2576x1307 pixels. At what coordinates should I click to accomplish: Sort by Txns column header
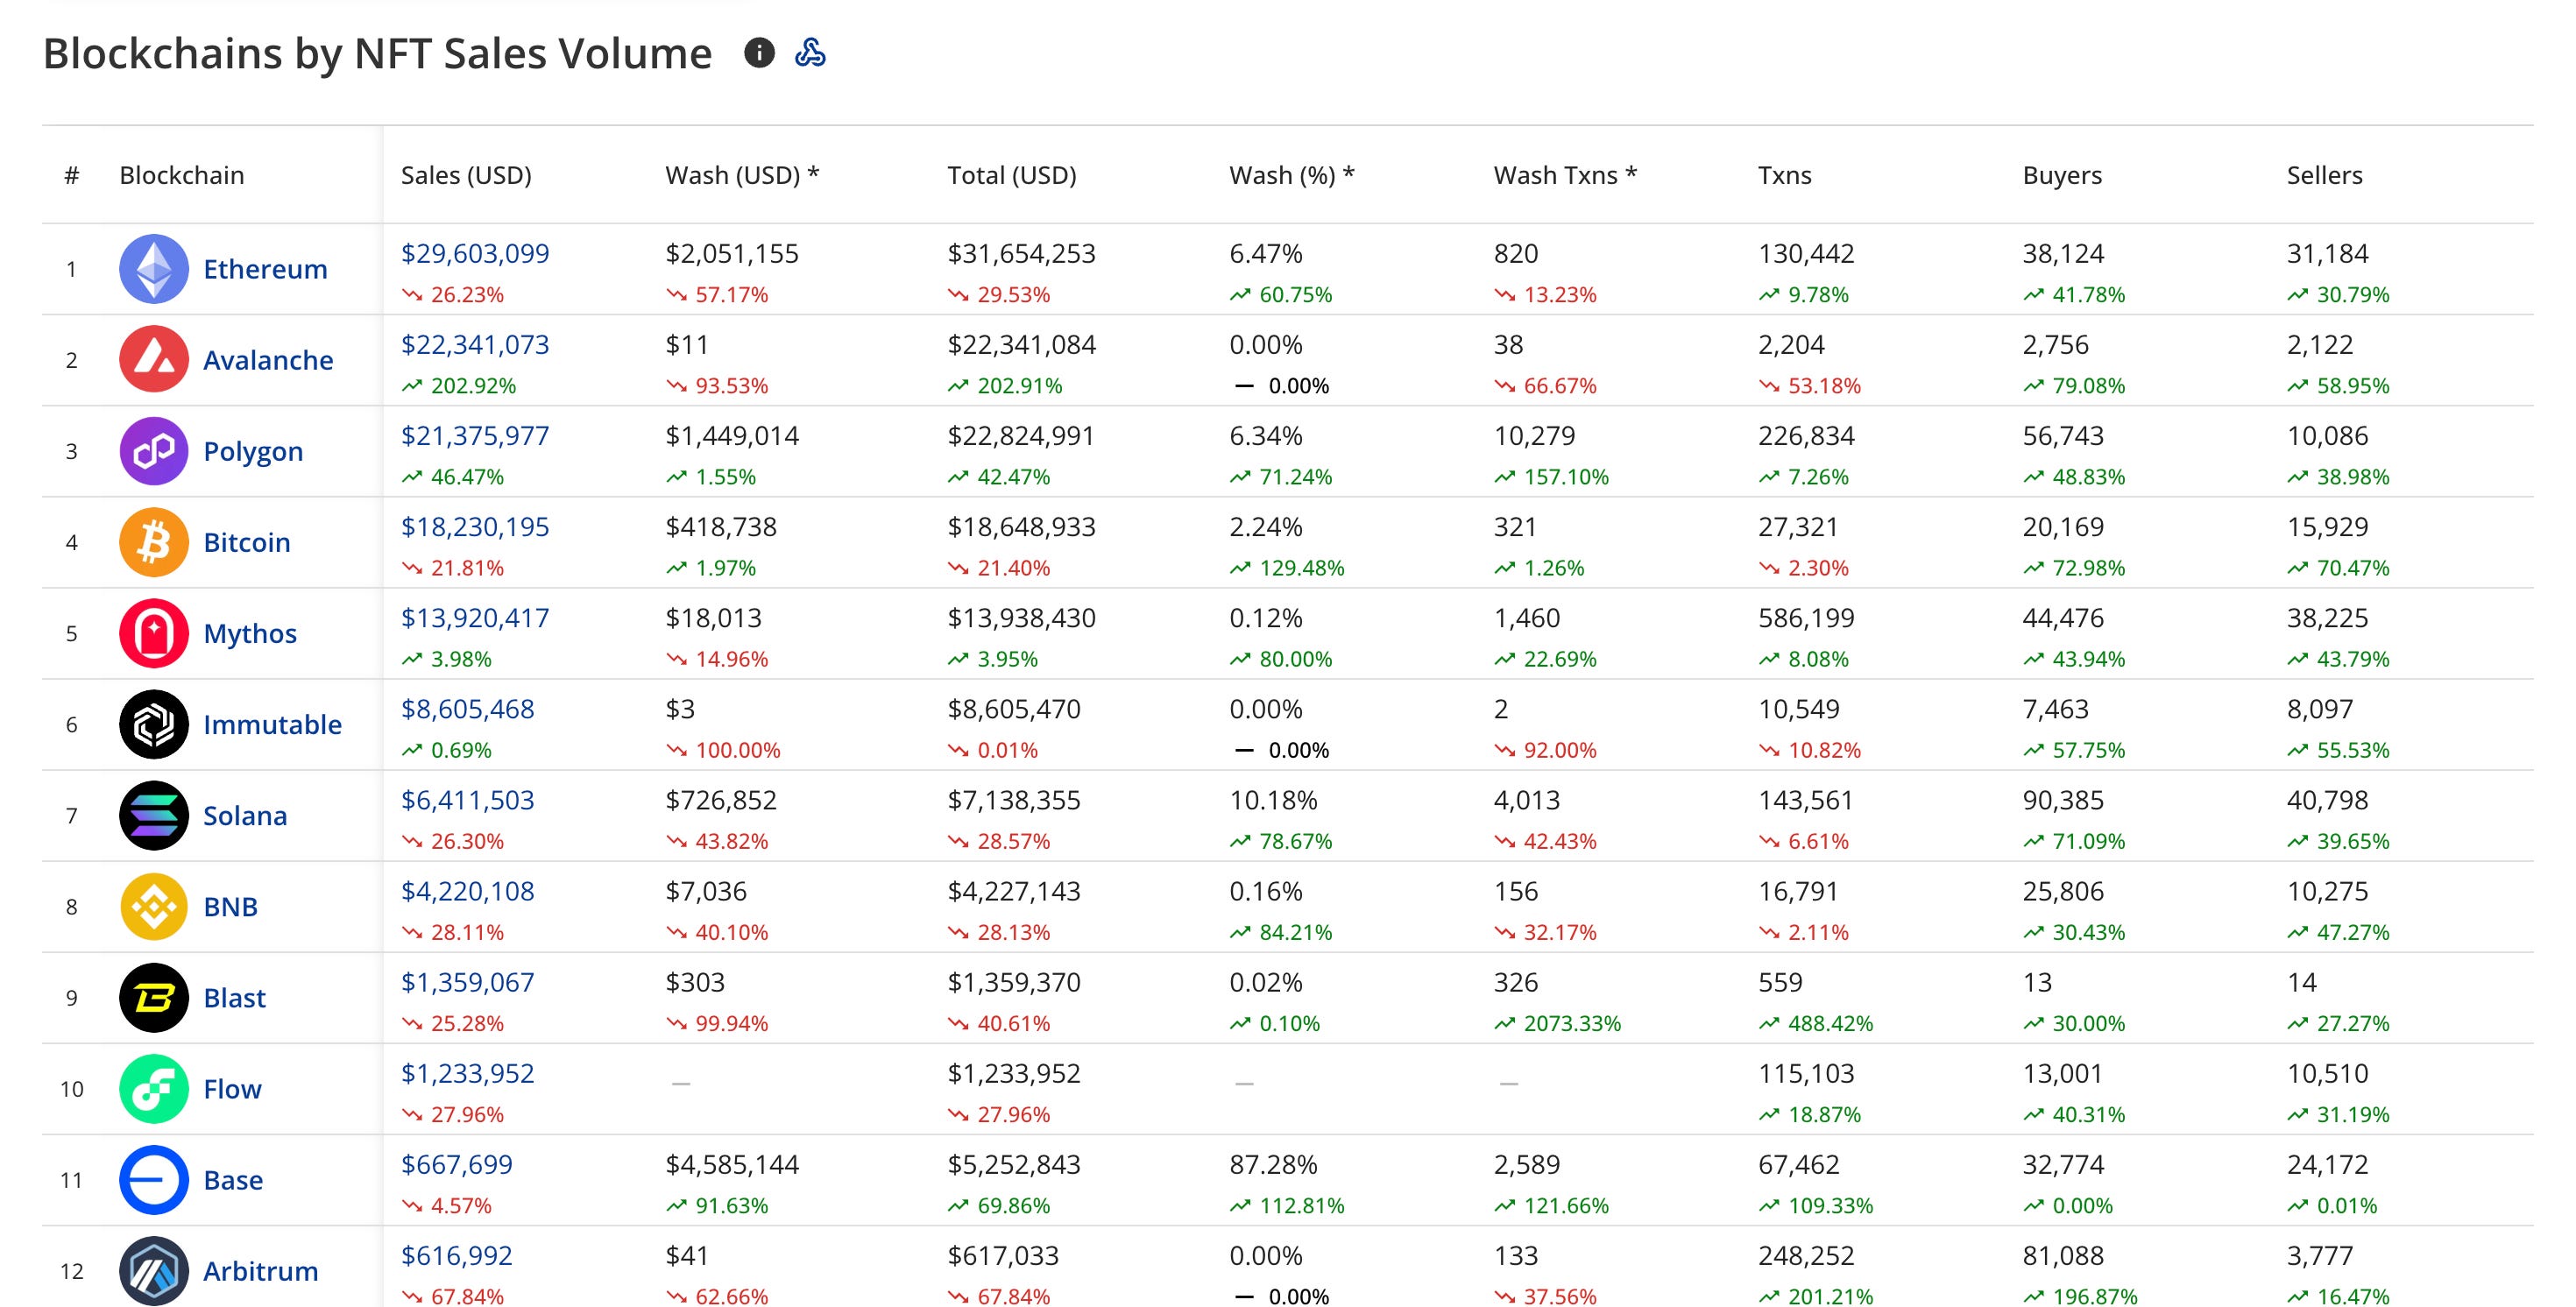[1784, 175]
